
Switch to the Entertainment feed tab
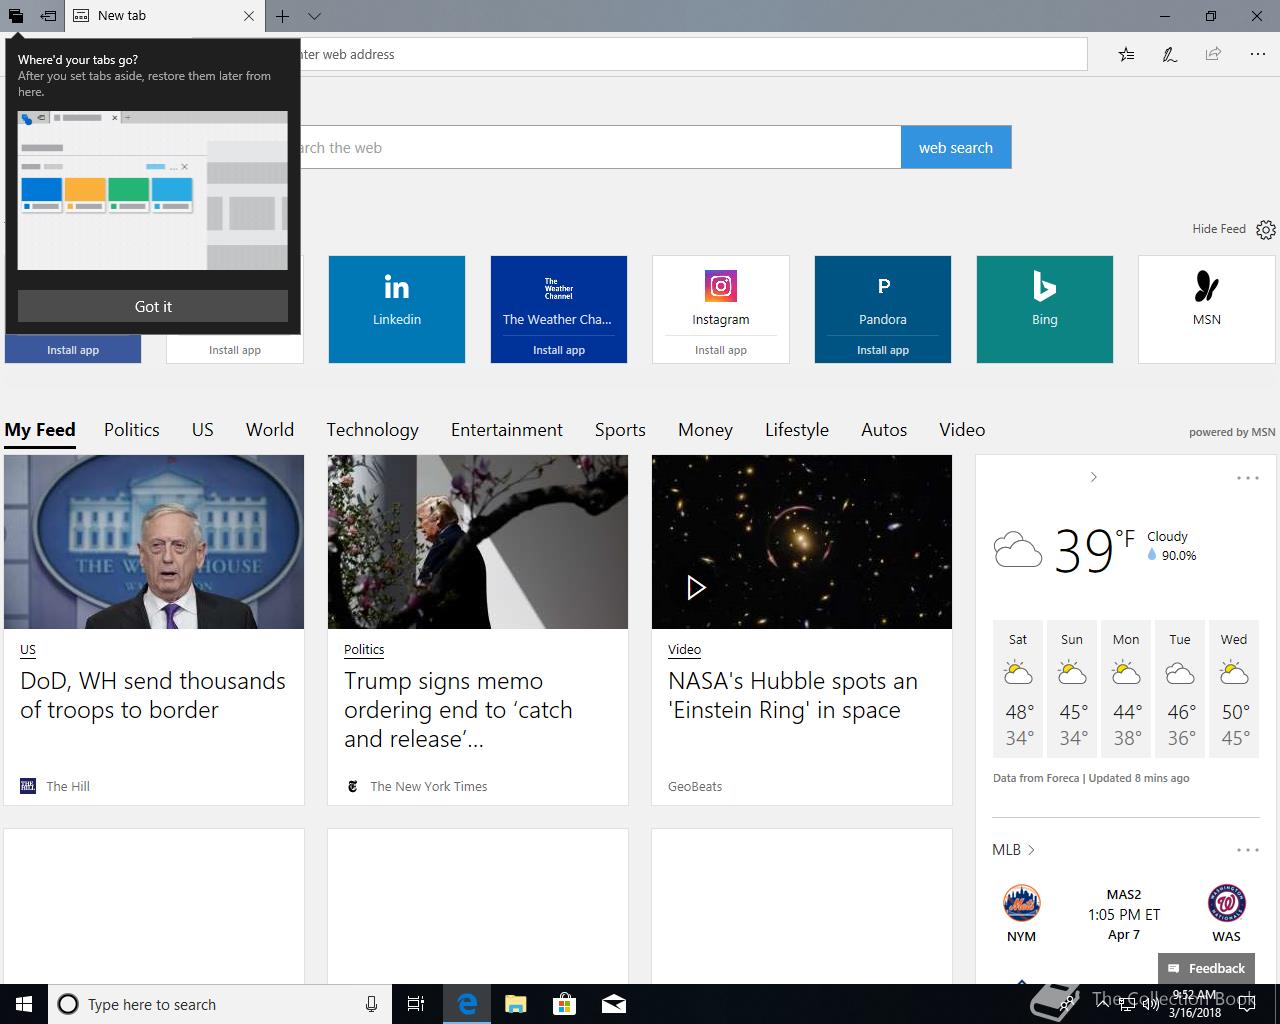click(507, 430)
